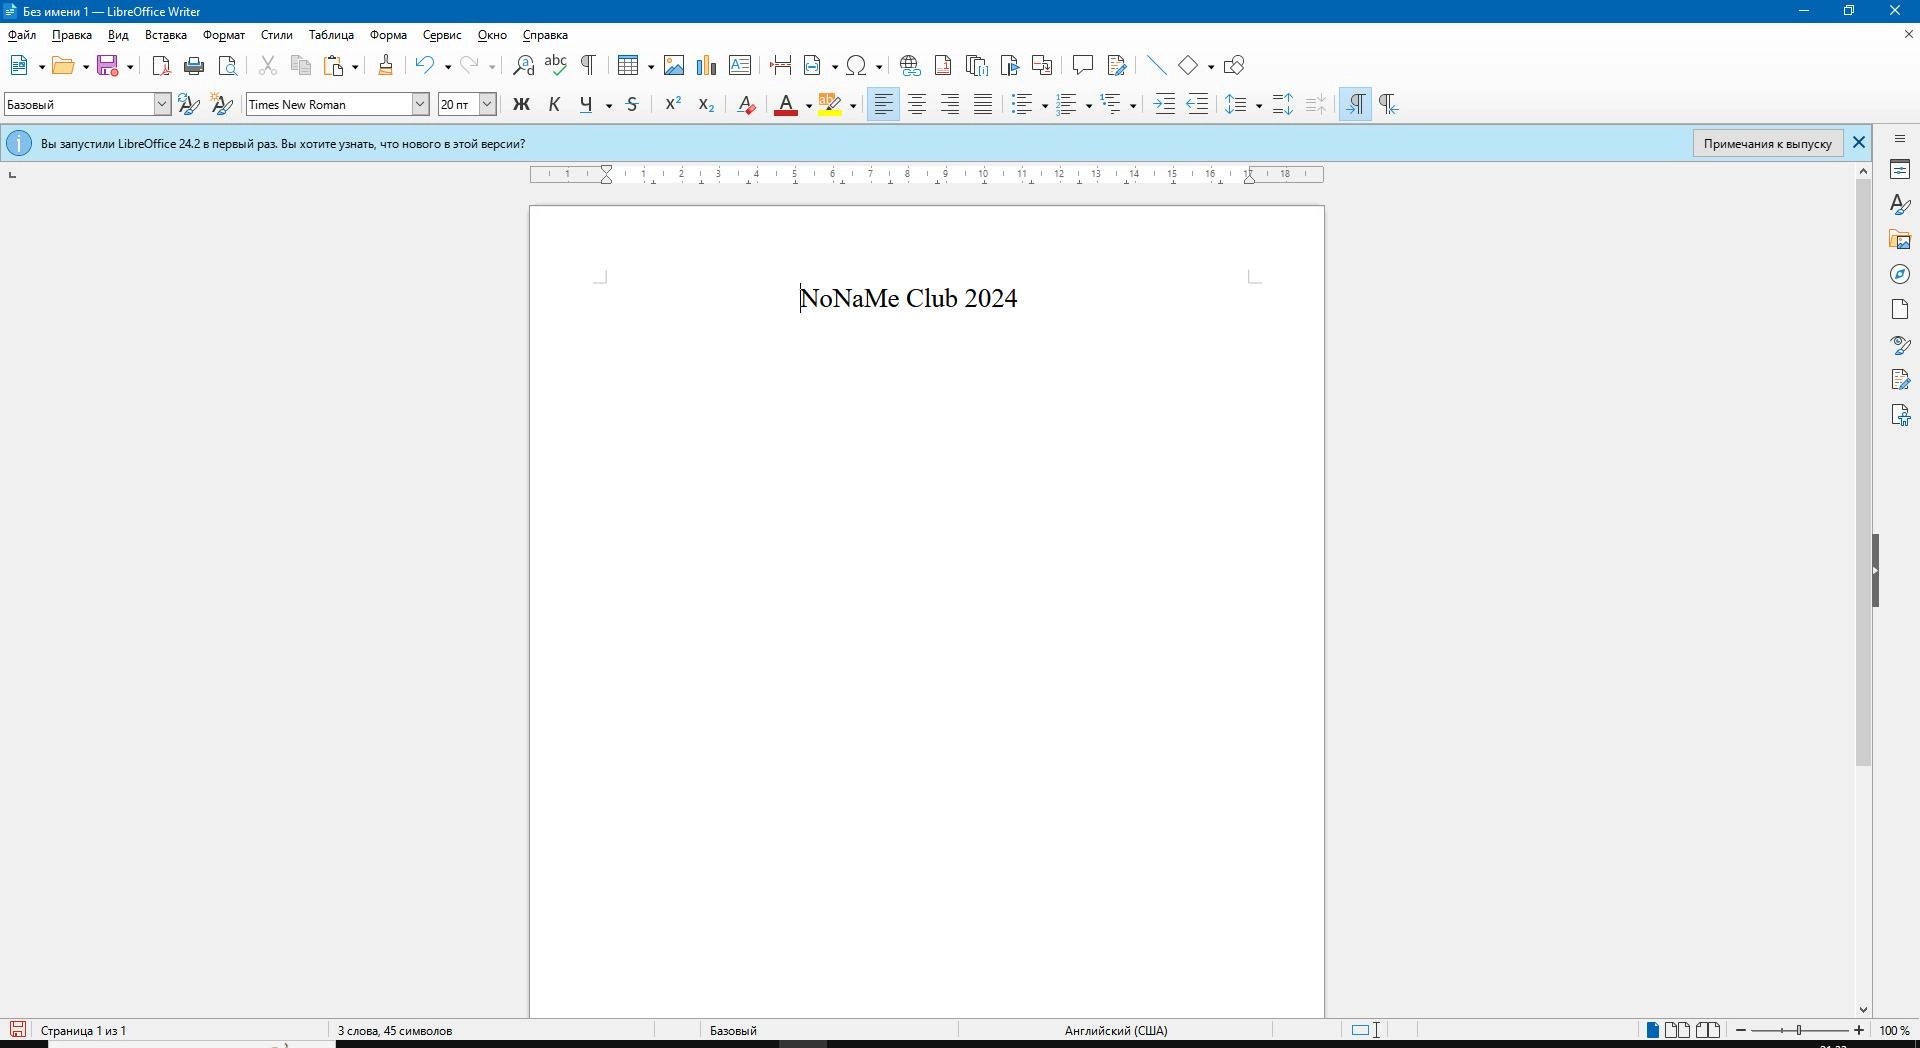Export document directly as PDF
Viewport: 1920px width, 1048px height.
(161, 66)
